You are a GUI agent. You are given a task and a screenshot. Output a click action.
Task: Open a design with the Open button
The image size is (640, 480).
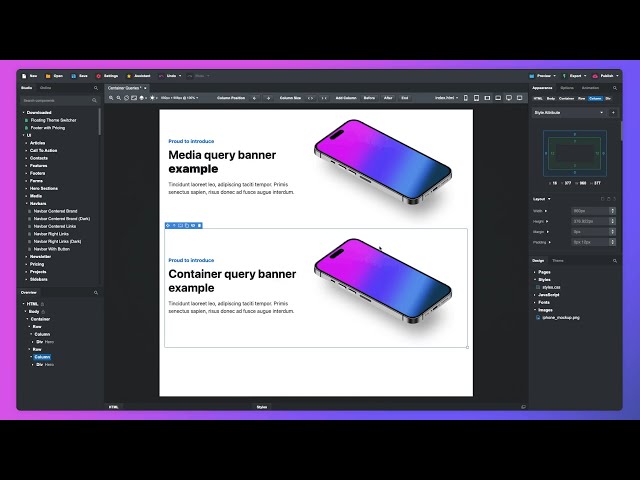(54, 76)
